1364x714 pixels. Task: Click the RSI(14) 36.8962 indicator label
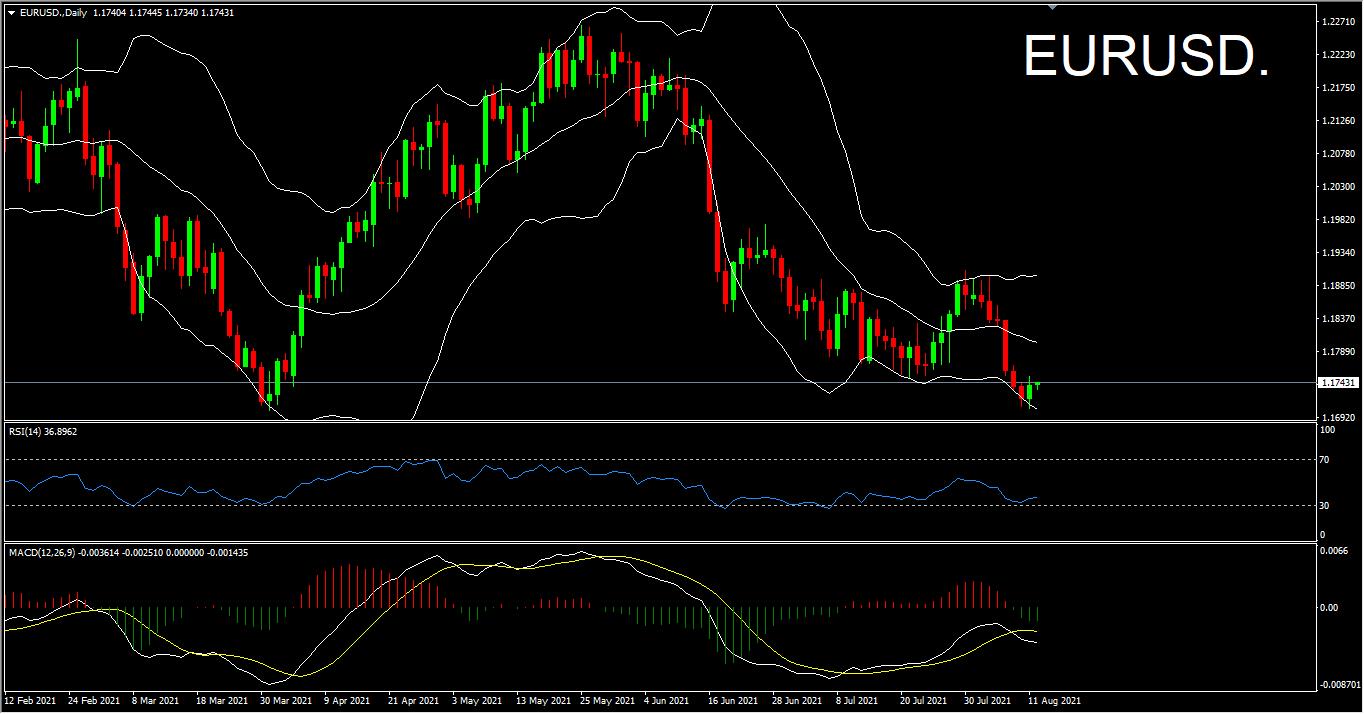tap(43, 431)
